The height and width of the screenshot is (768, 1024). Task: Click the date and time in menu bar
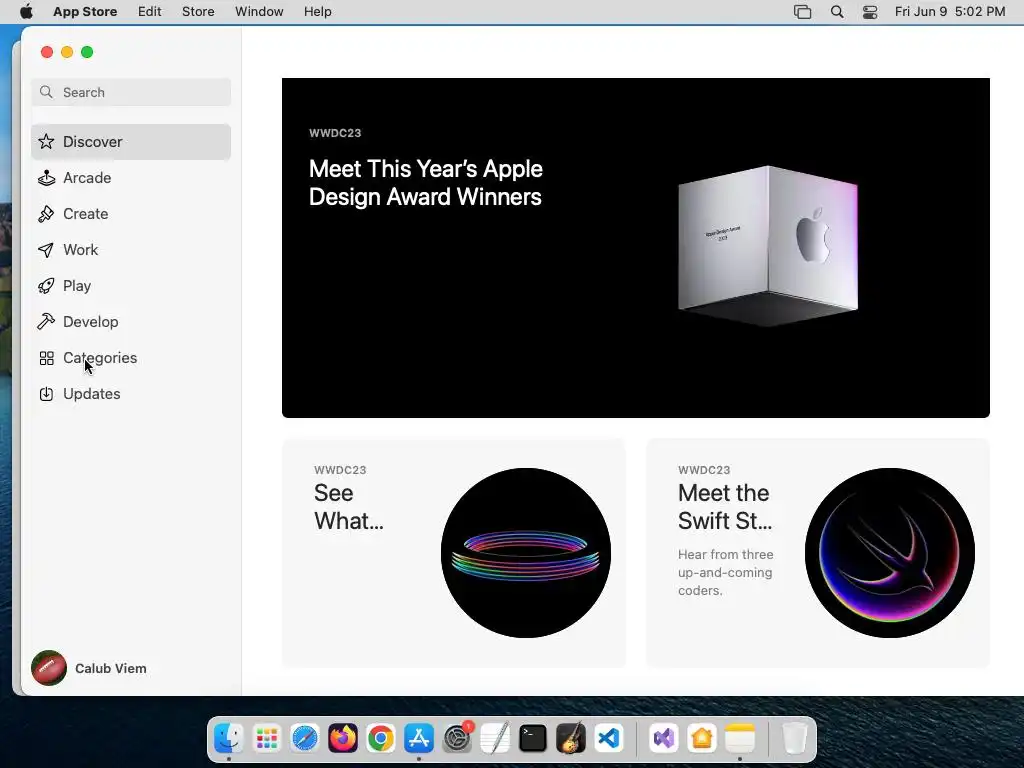tap(950, 12)
